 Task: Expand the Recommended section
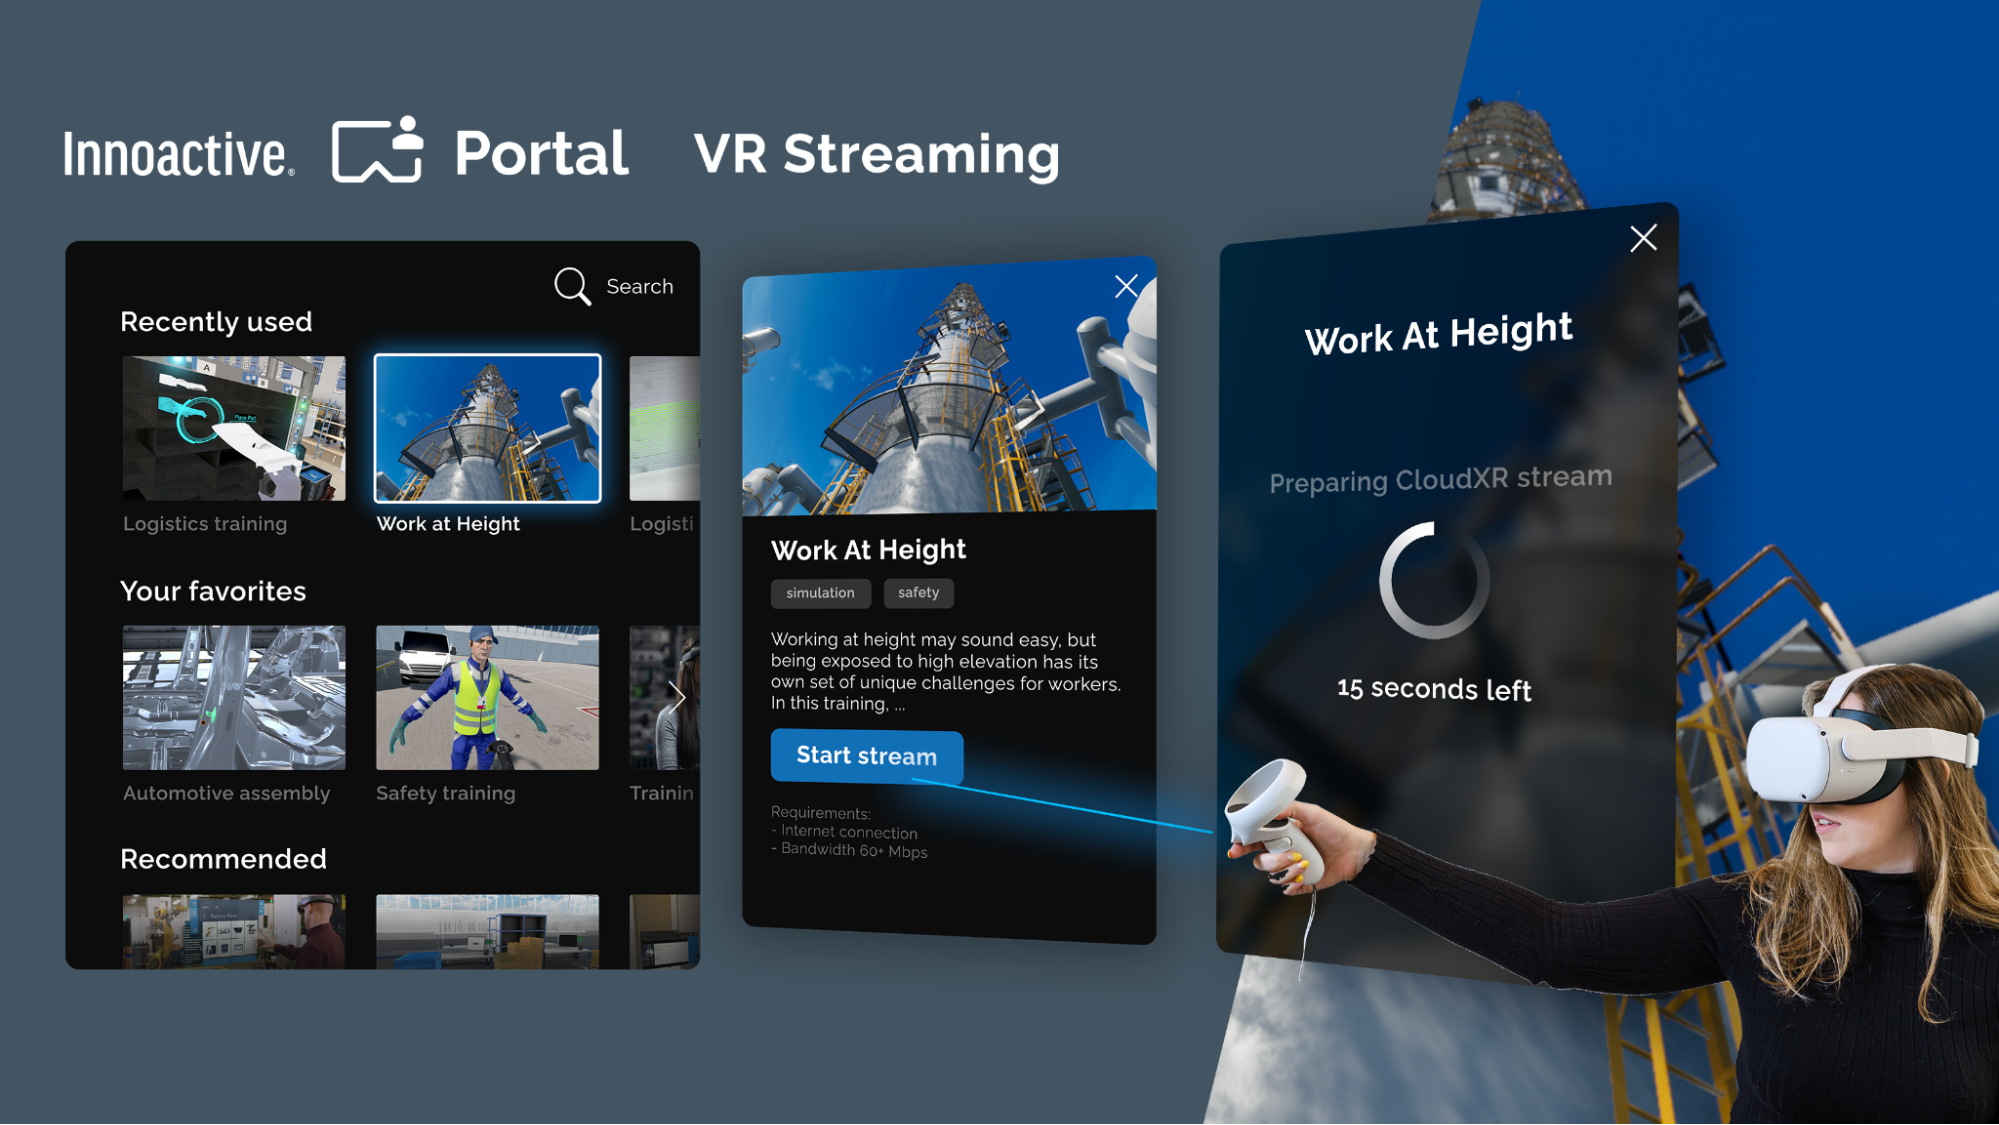click(x=224, y=859)
